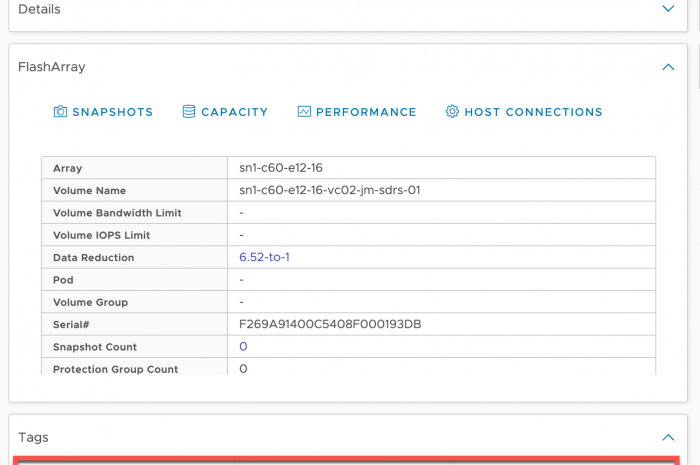The height and width of the screenshot is (465, 700).
Task: Click the chart icon beside Performance
Action: tap(304, 112)
